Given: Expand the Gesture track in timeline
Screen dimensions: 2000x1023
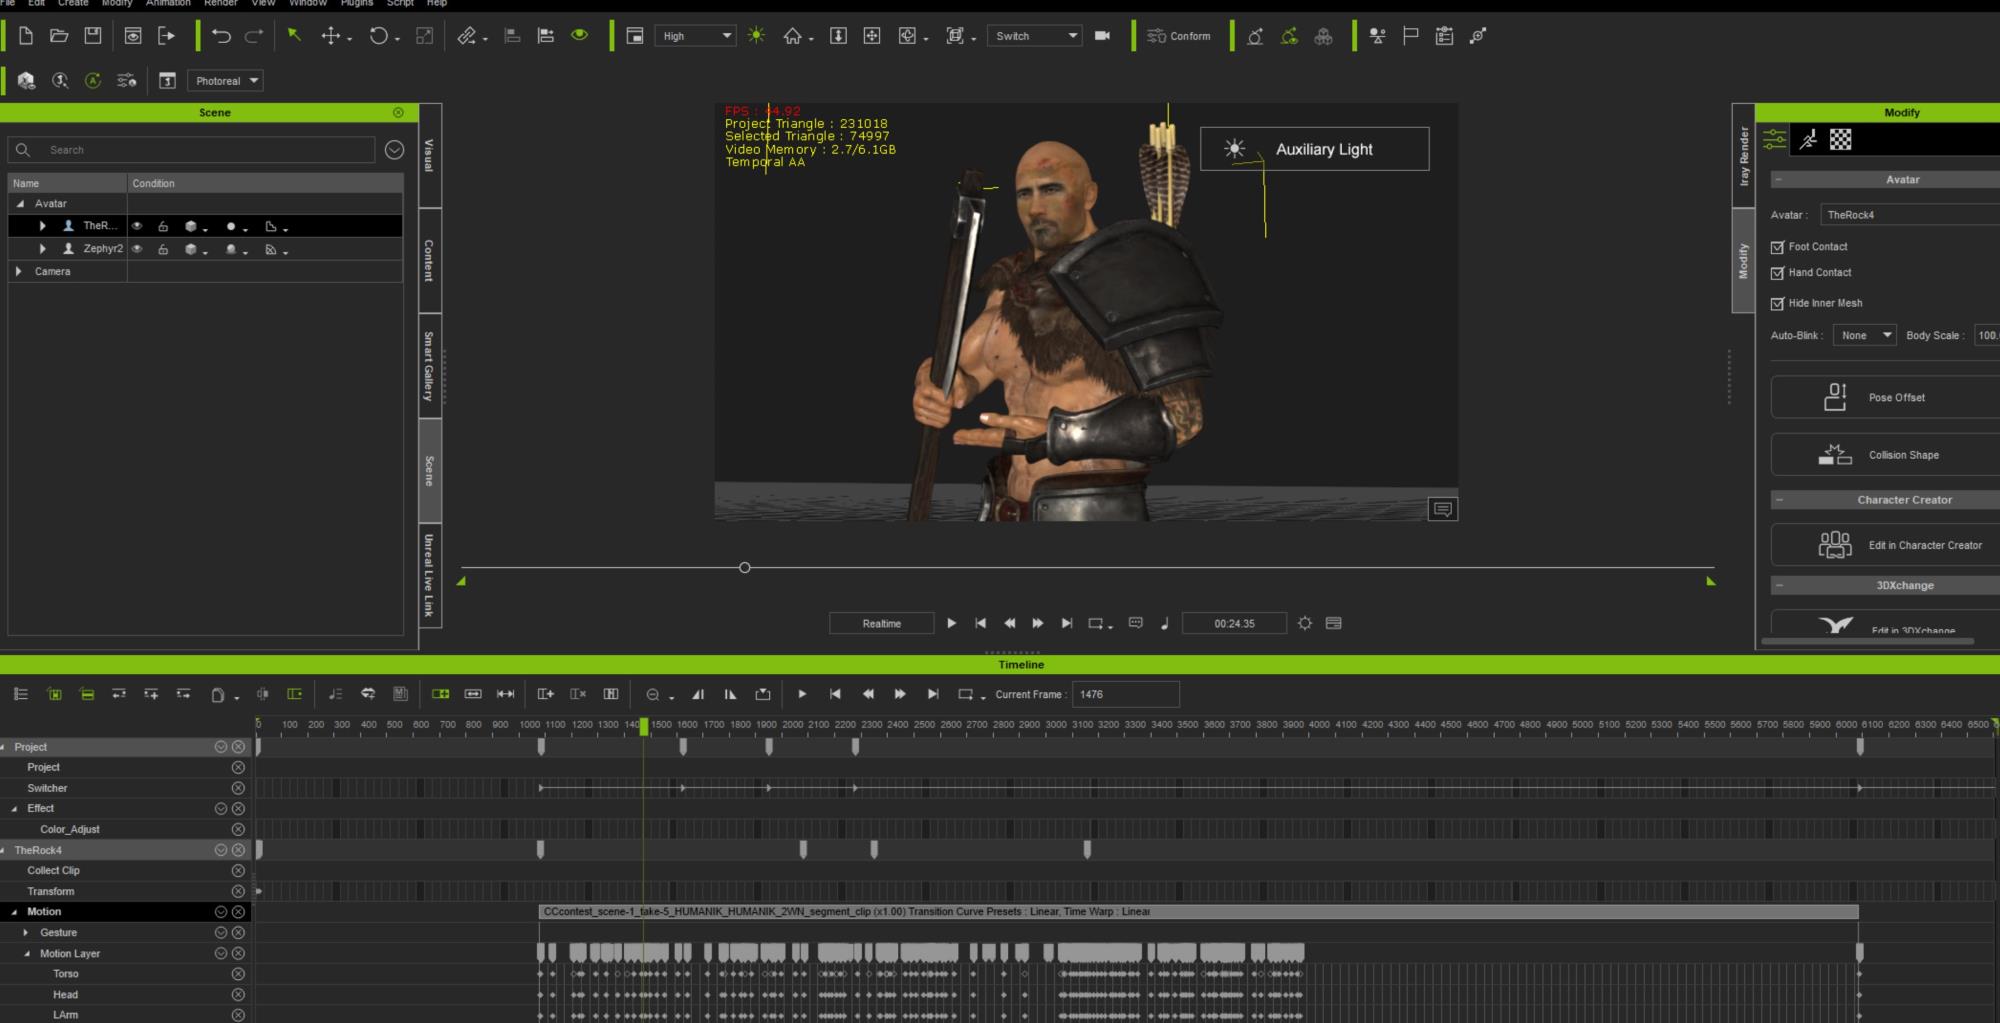Looking at the screenshot, I should click(x=26, y=932).
